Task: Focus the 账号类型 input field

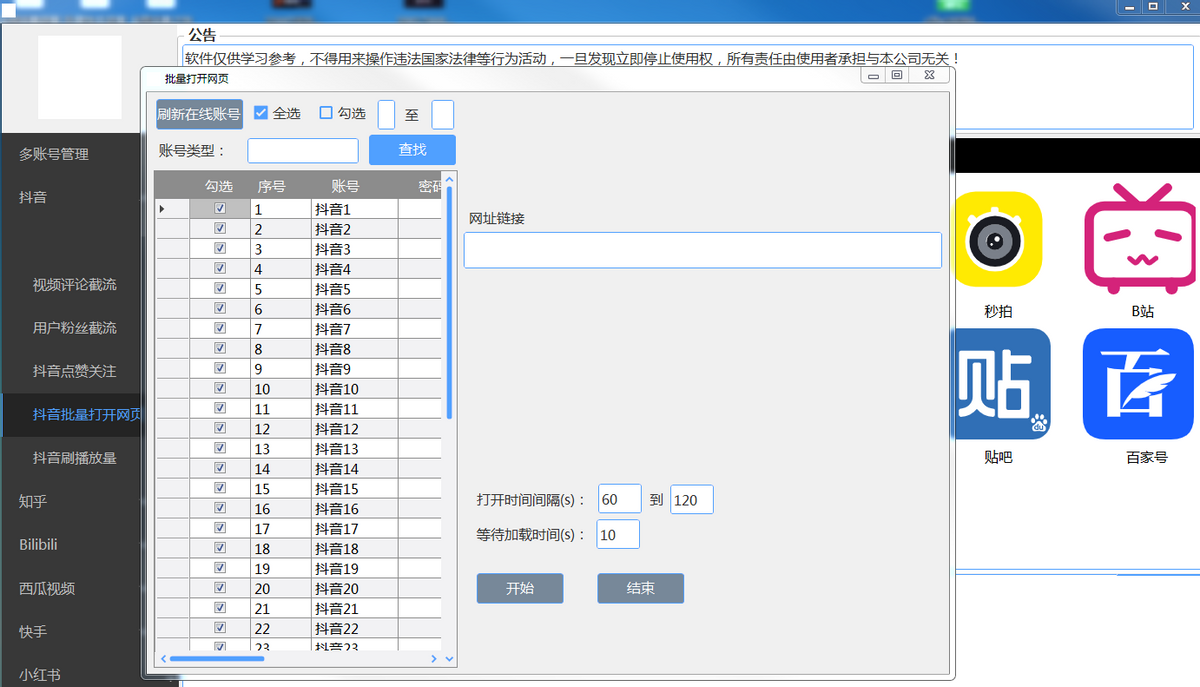Action: 303,150
